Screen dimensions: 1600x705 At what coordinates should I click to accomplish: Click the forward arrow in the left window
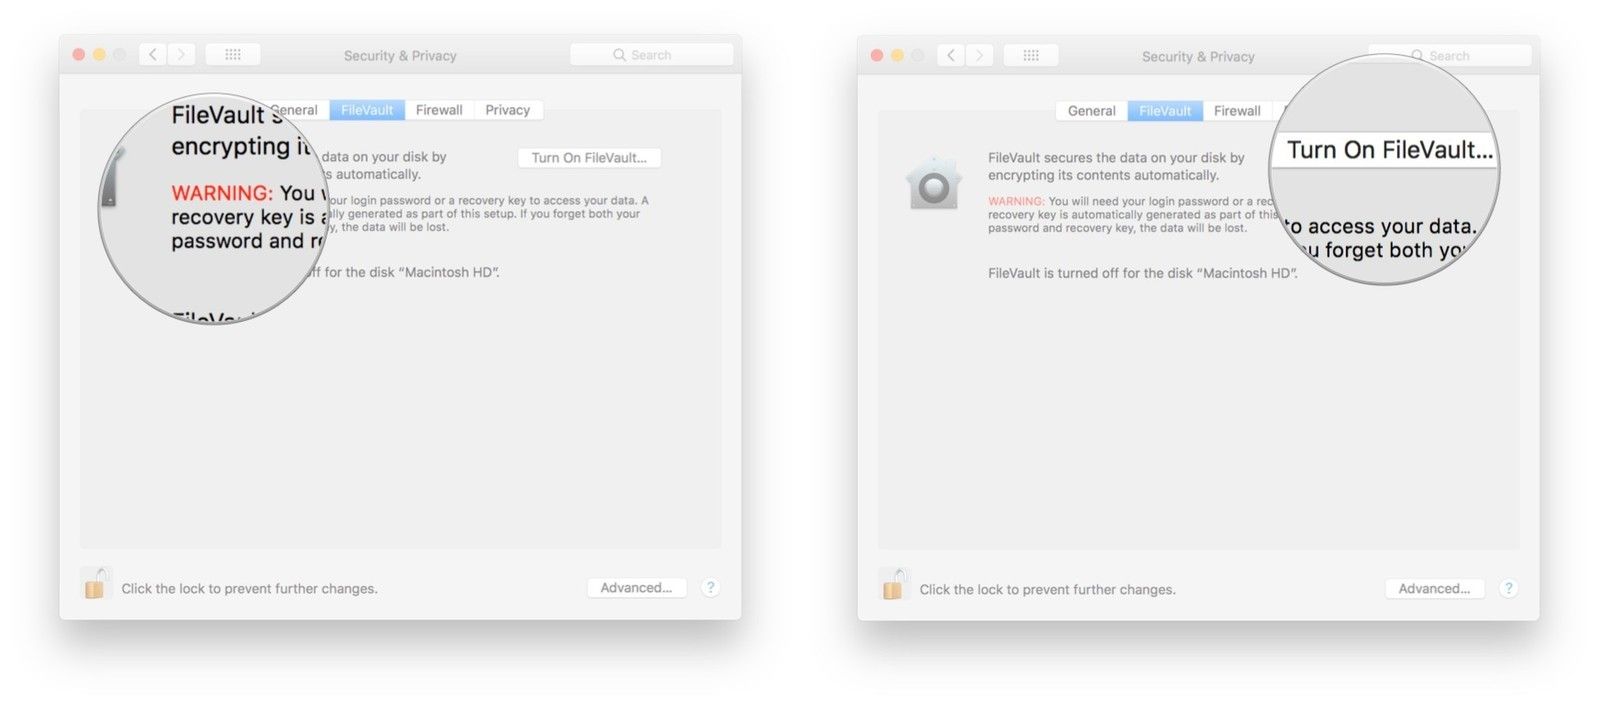tap(181, 55)
